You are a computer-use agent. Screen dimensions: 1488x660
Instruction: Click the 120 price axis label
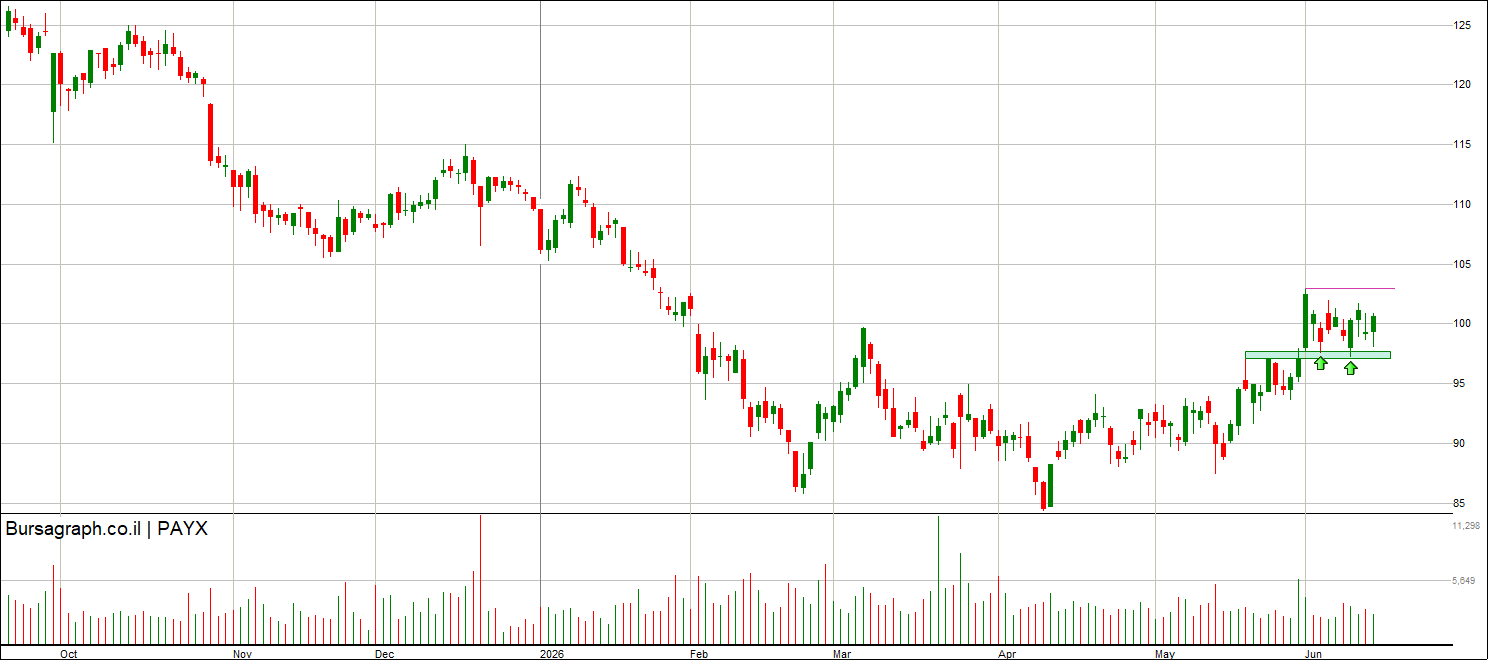pyautogui.click(x=1462, y=85)
